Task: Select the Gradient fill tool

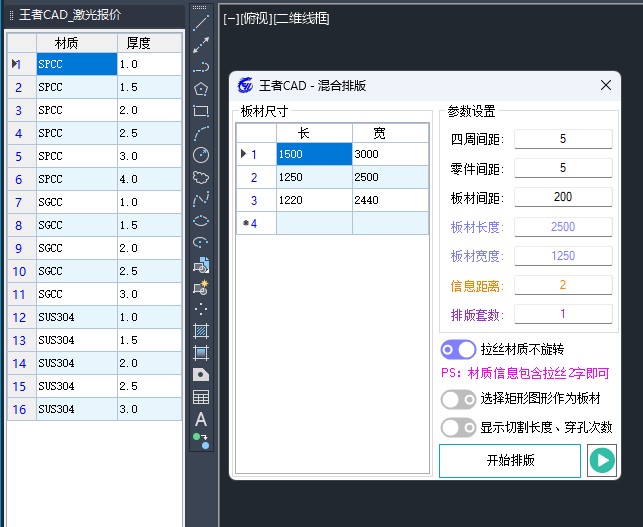Action: (201, 353)
